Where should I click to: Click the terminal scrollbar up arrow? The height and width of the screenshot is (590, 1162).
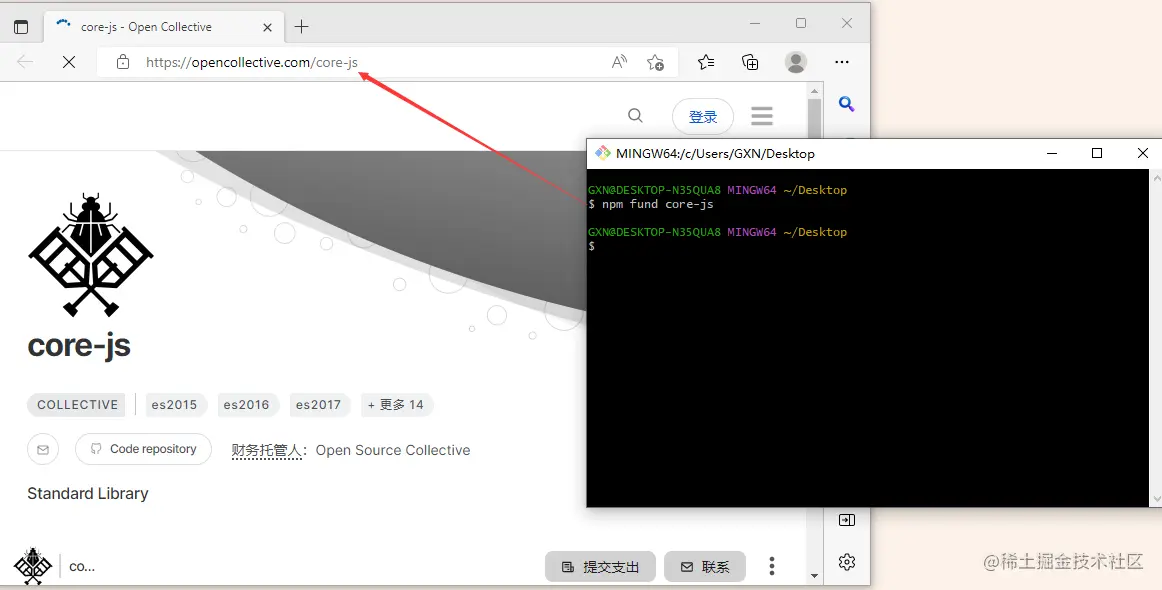pyautogui.click(x=1156, y=177)
